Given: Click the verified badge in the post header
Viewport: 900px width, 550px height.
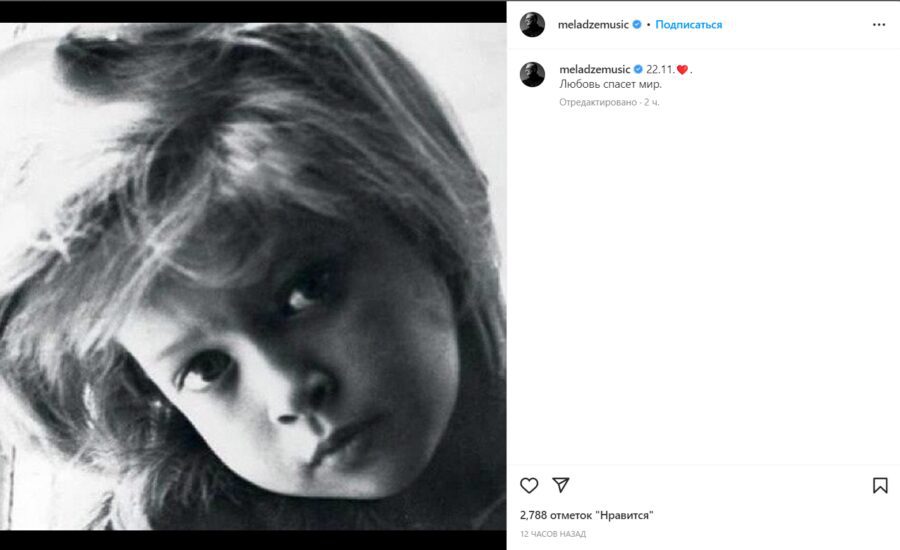Looking at the screenshot, I should (x=637, y=24).
